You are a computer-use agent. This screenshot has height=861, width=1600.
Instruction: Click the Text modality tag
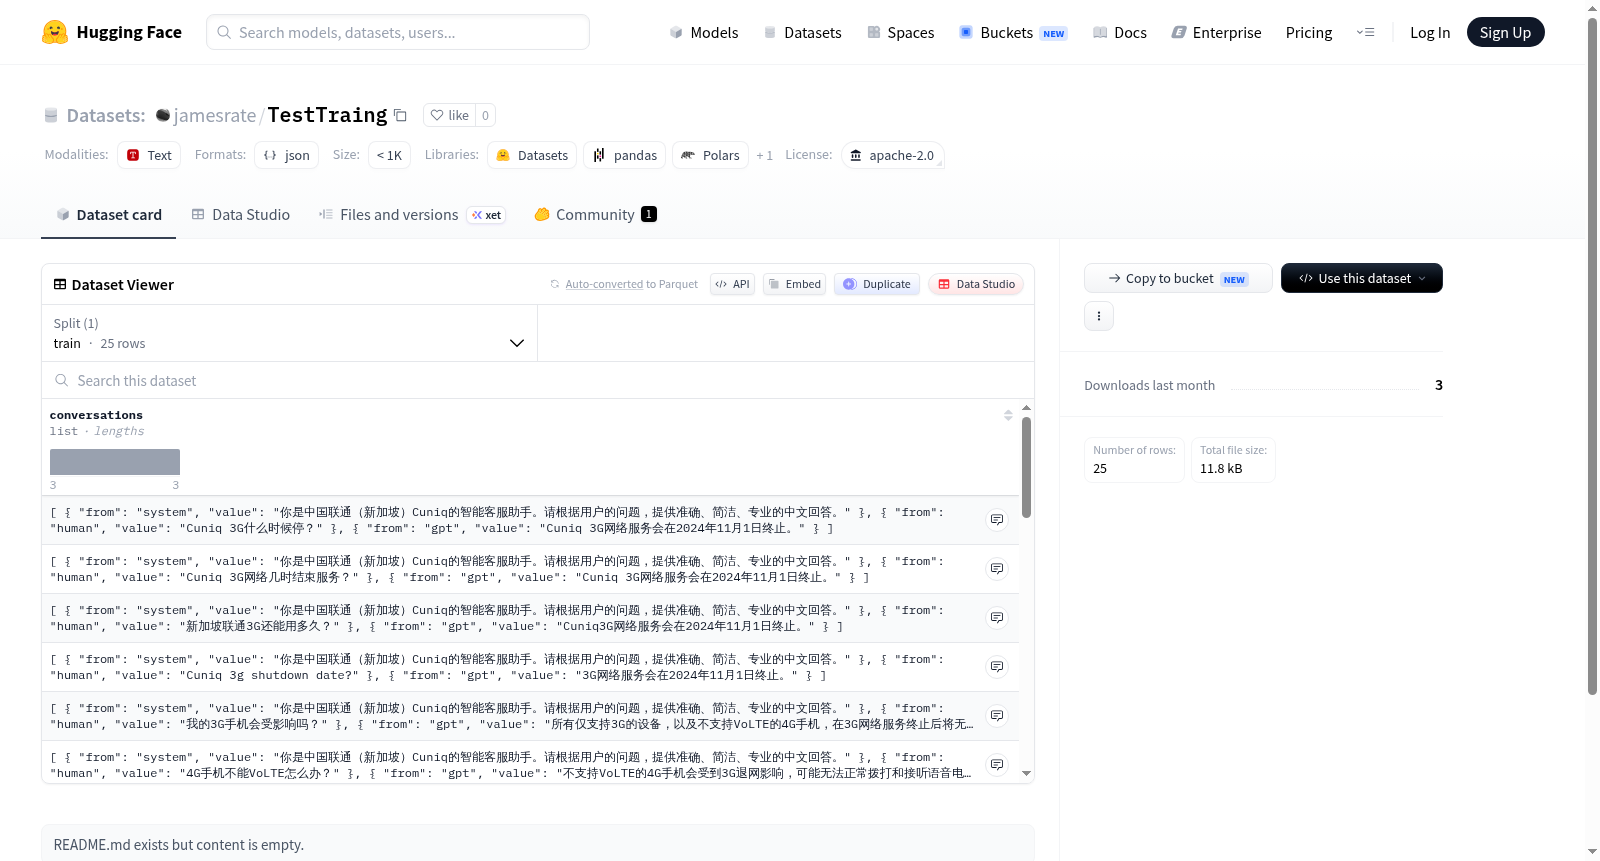(x=149, y=155)
